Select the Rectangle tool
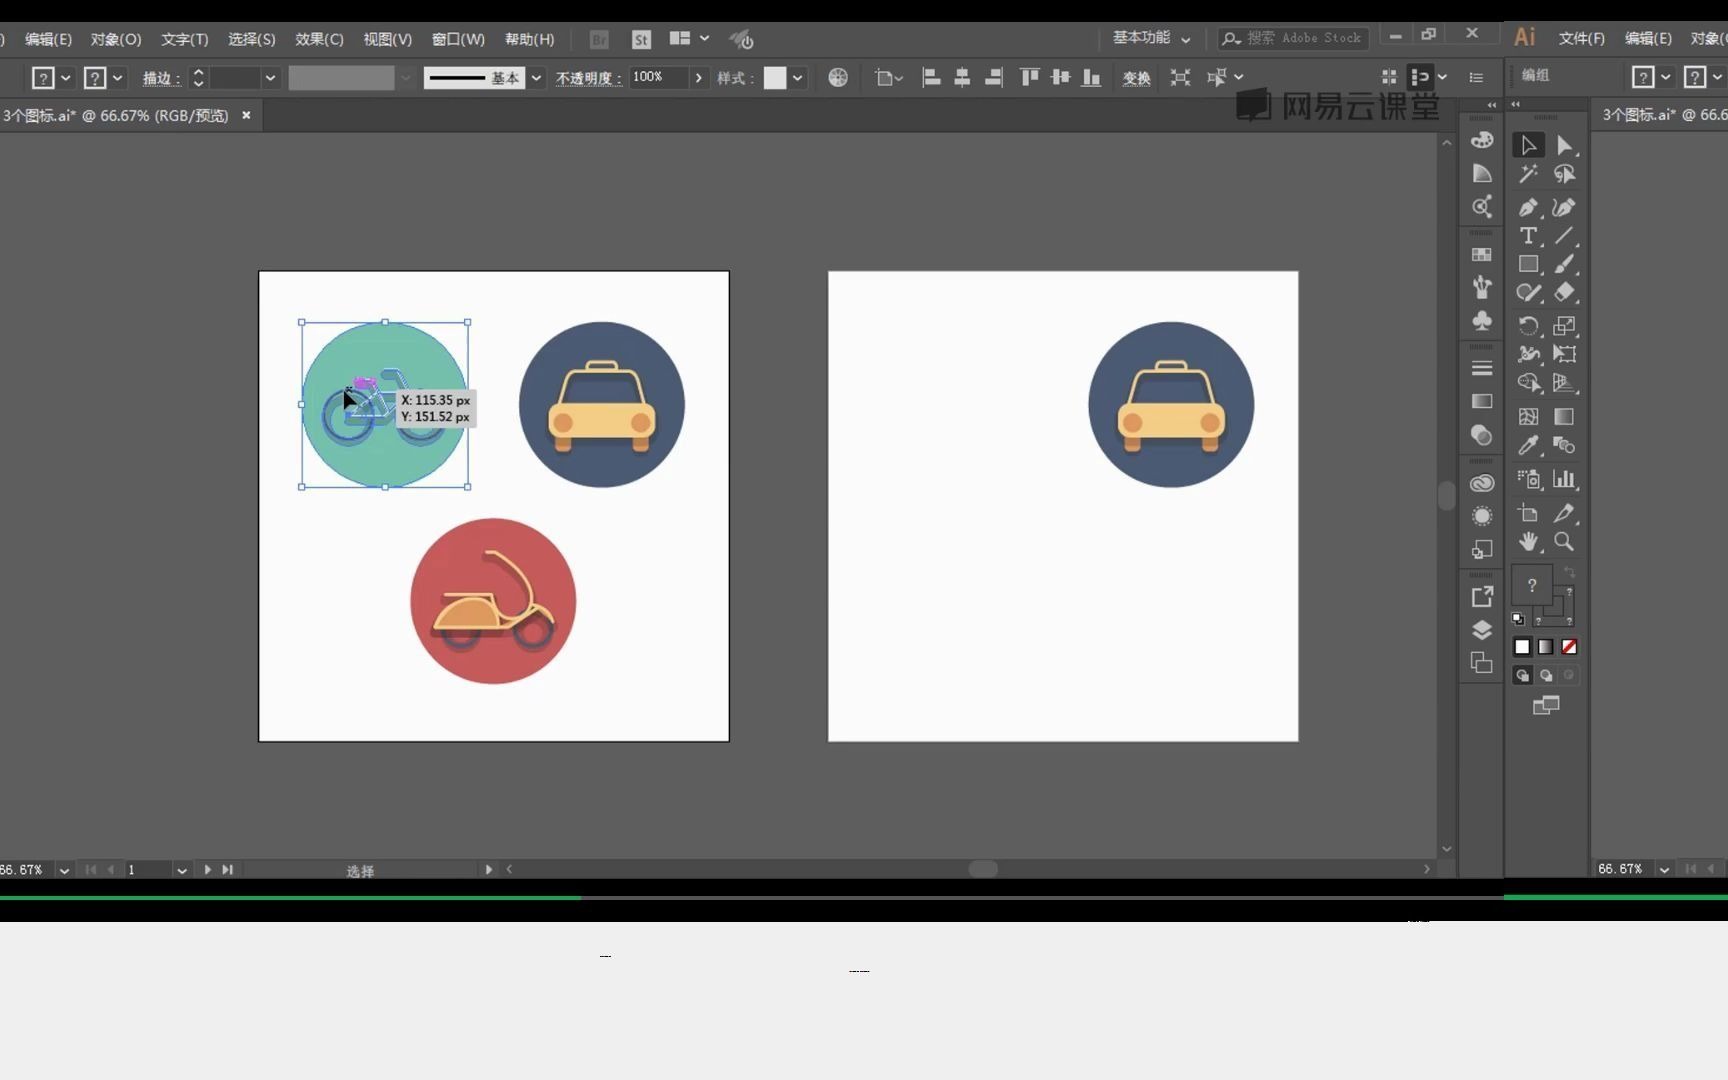Viewport: 1728px width, 1080px height. pos(1528,264)
